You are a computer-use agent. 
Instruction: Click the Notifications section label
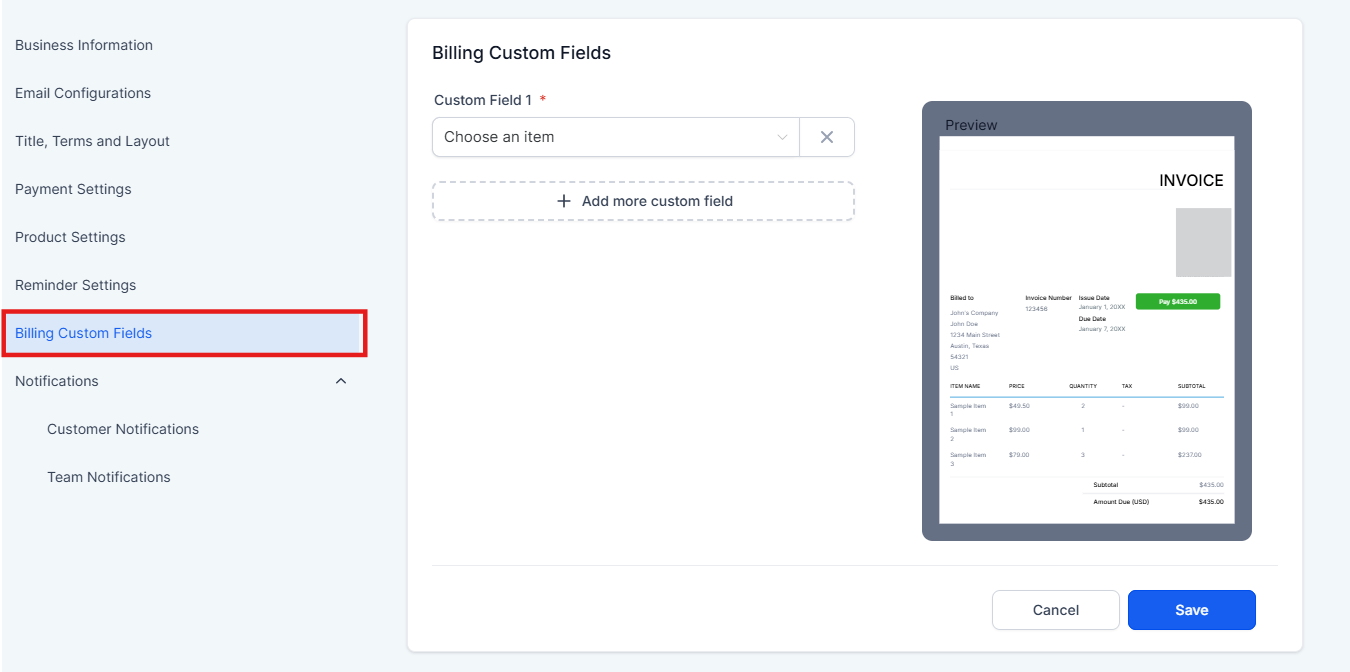tap(57, 381)
